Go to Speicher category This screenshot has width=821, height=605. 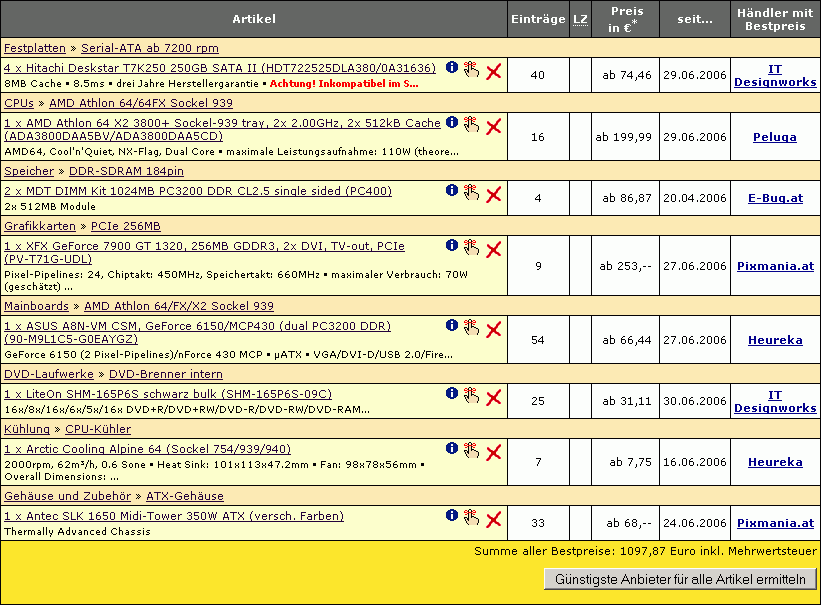pyautogui.click(x=29, y=171)
